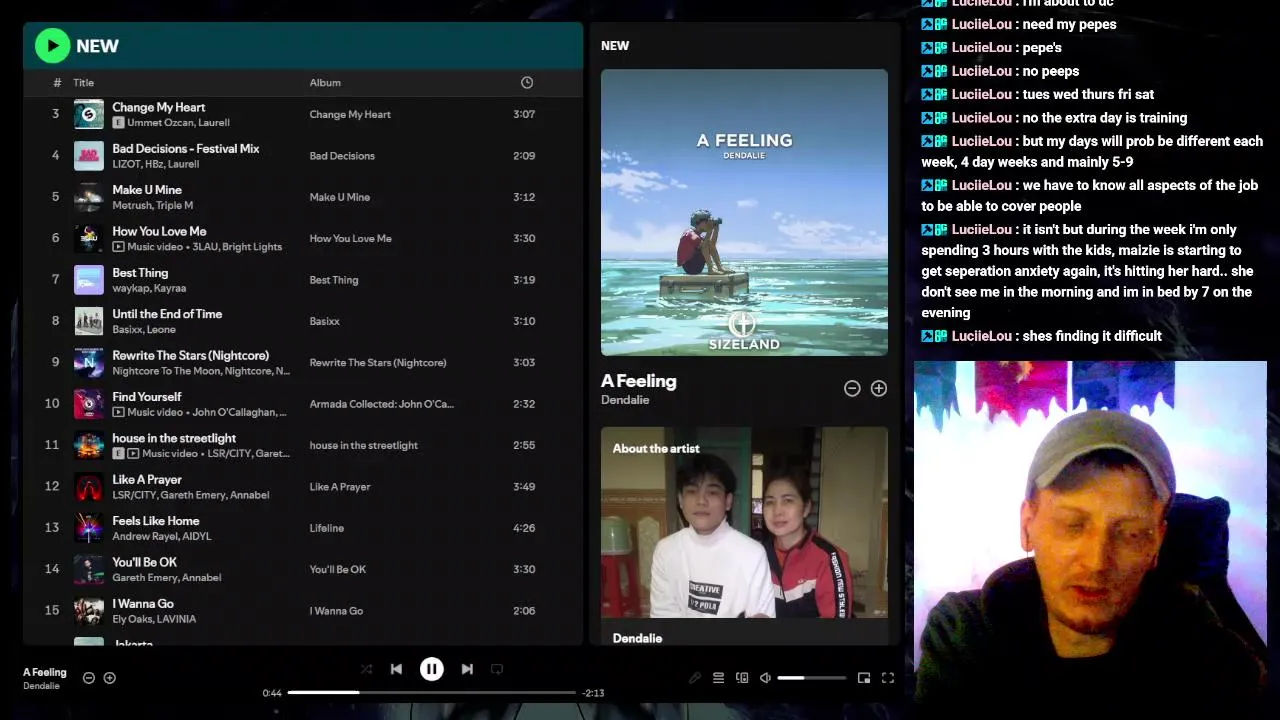Image resolution: width=1280 pixels, height=720 pixels.
Task: Open the miniplayer
Action: tap(864, 678)
